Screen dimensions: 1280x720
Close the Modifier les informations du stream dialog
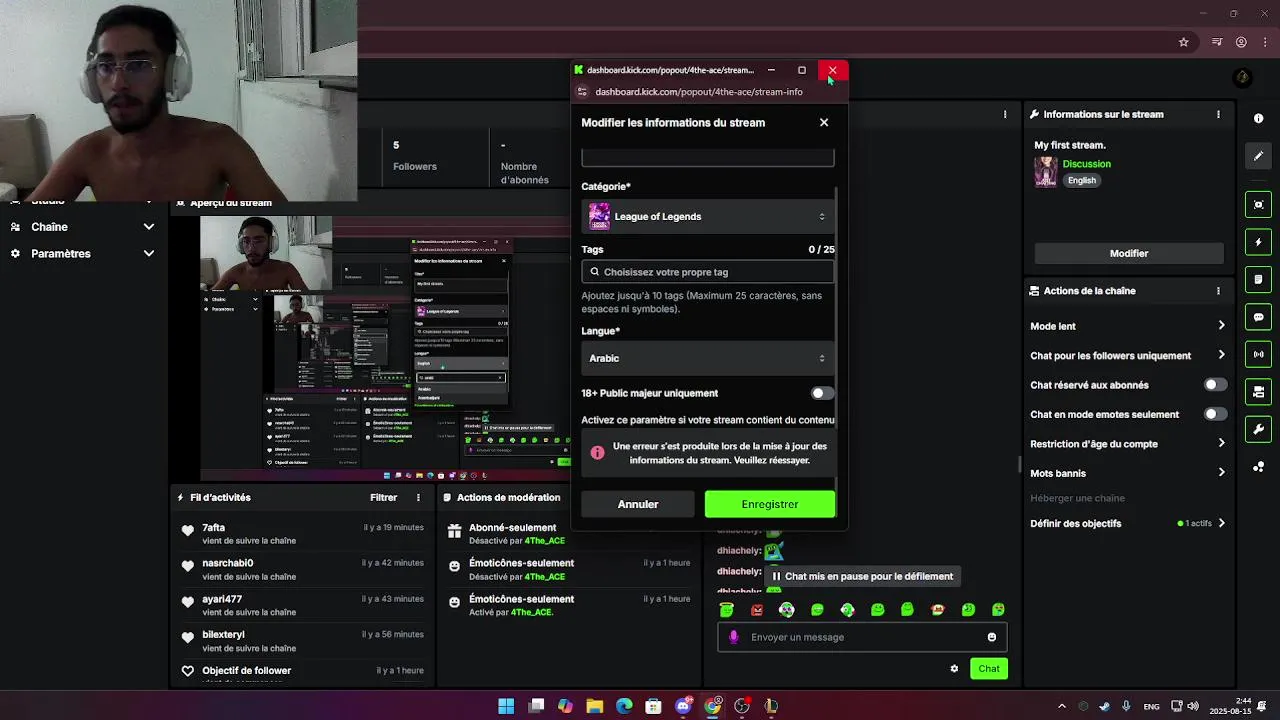tap(824, 122)
